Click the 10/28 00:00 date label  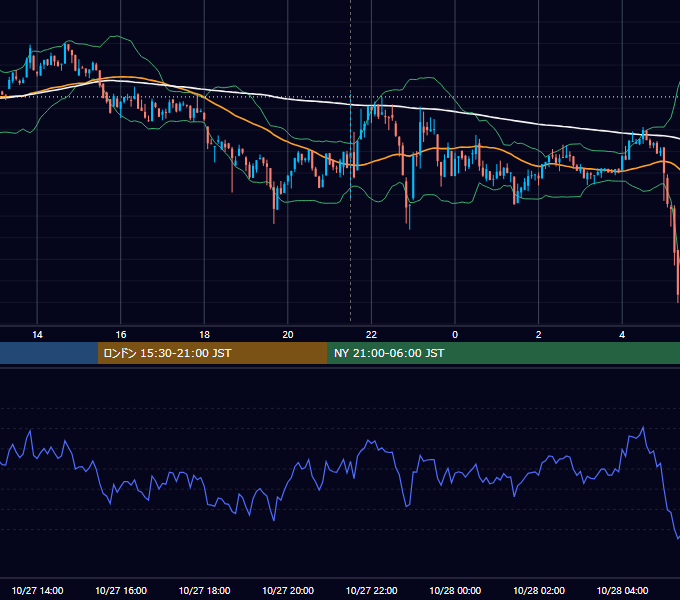coord(455,590)
